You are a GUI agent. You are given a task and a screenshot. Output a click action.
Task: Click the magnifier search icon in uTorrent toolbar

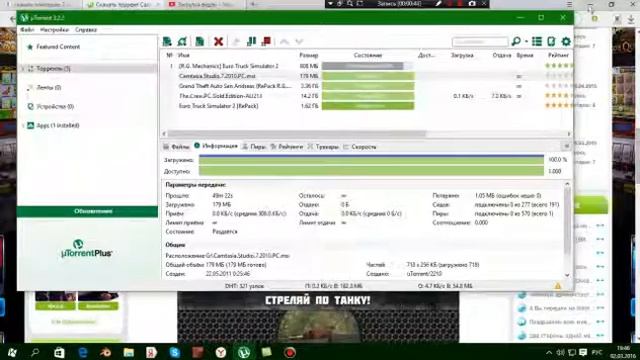[x=516, y=41]
